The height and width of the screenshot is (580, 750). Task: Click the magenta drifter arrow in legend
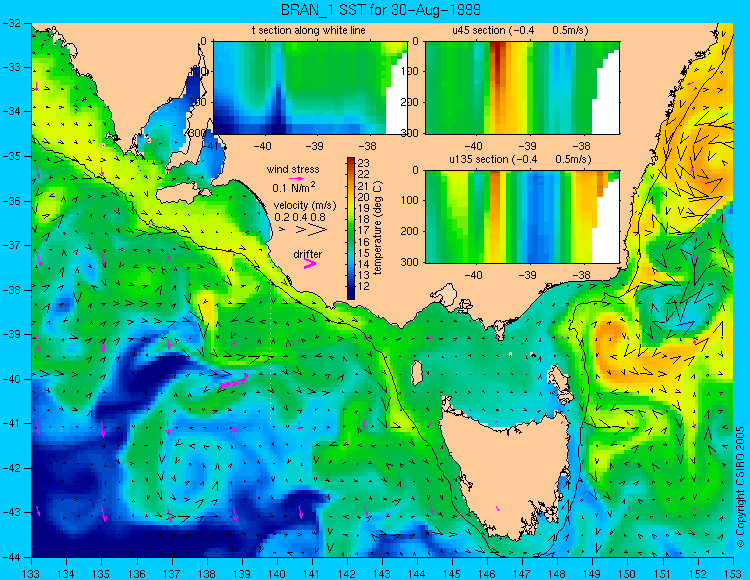coord(309,263)
